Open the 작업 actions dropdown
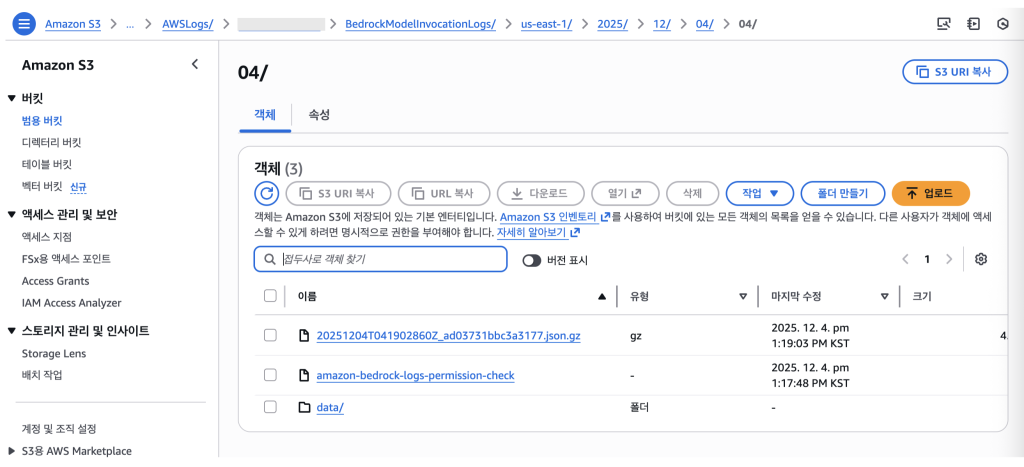This screenshot has width=1024, height=467. tap(760, 193)
